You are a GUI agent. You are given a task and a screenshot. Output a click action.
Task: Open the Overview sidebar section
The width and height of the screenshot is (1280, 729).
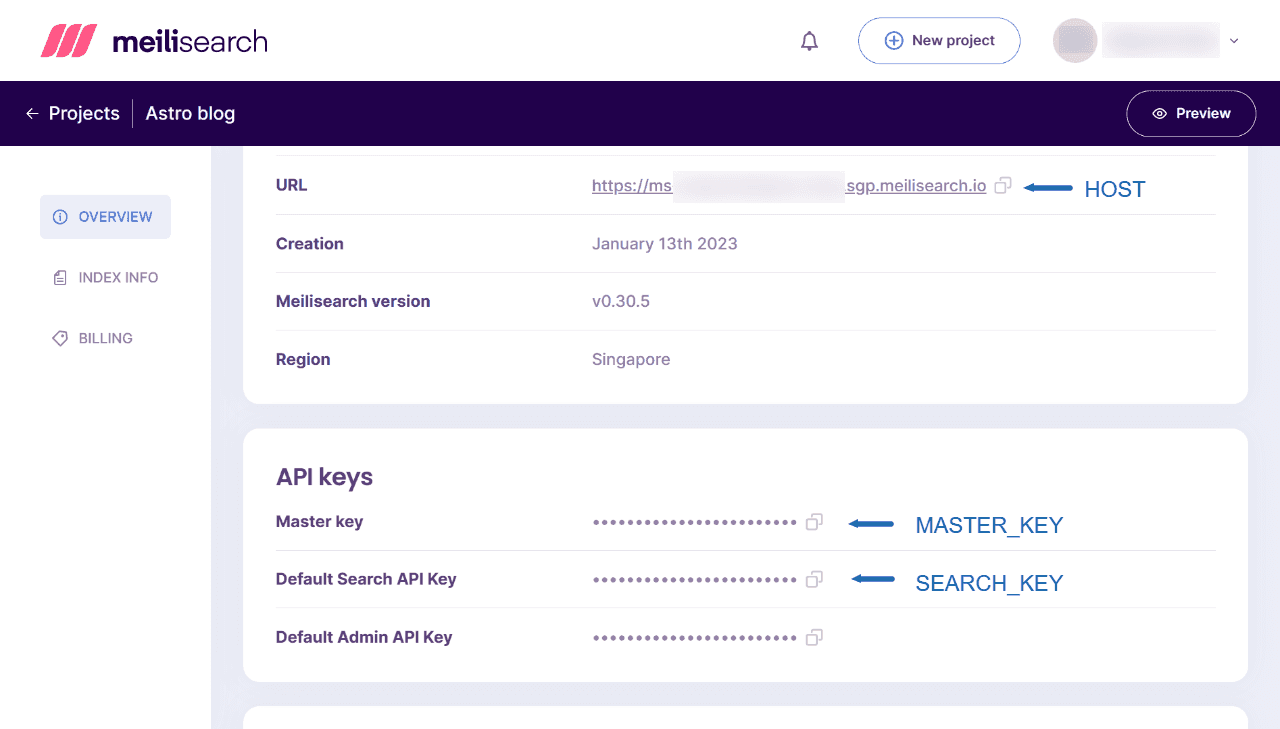click(x=105, y=216)
